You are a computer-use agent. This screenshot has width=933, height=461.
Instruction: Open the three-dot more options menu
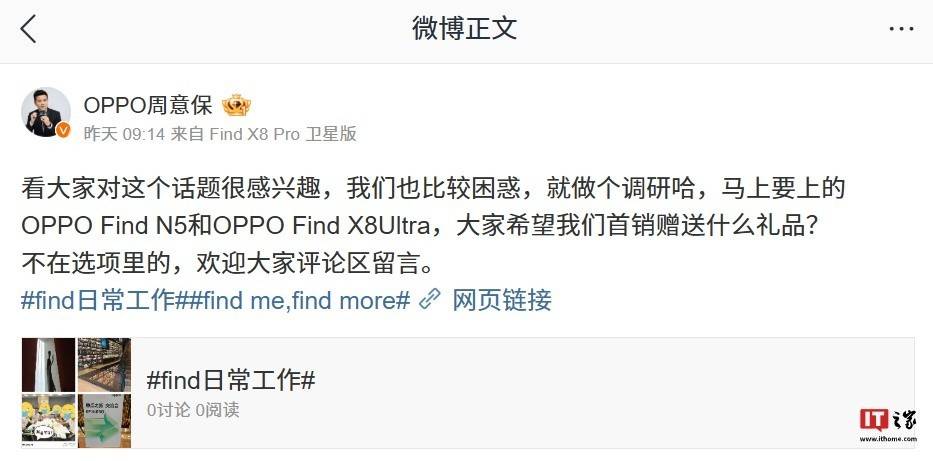pyautogui.click(x=901, y=29)
